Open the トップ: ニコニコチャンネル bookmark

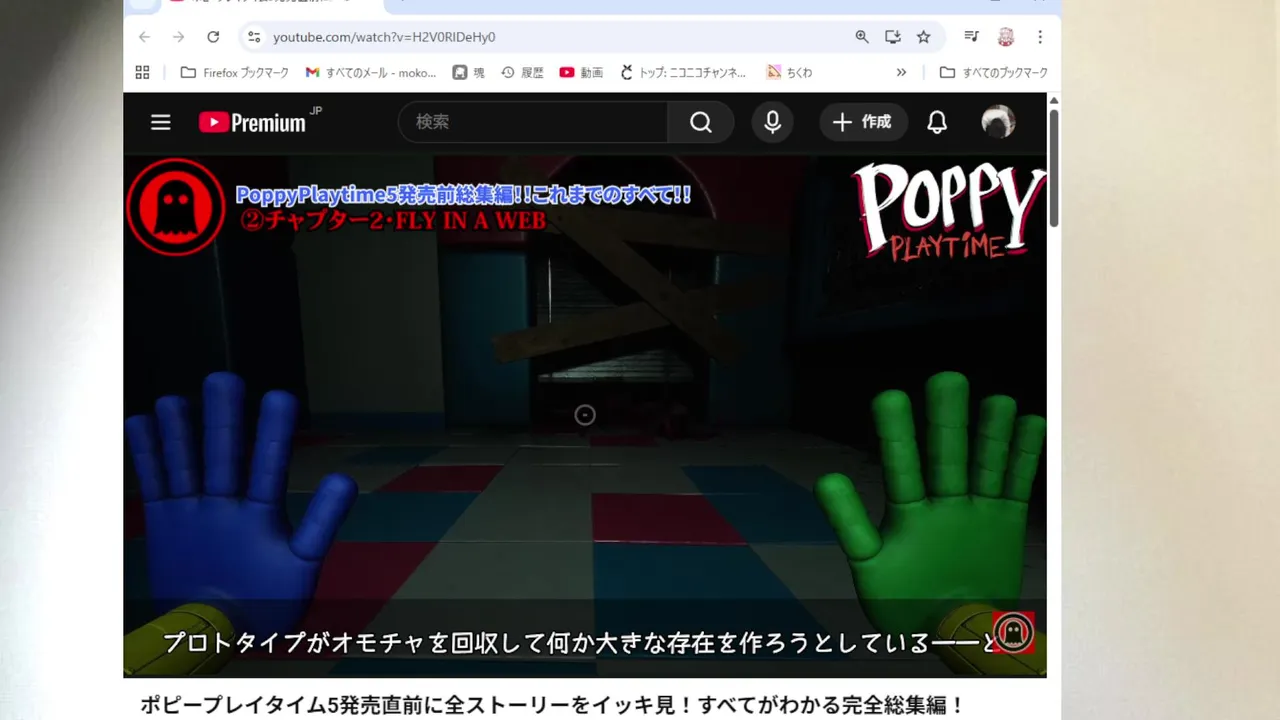pyautogui.click(x=683, y=72)
